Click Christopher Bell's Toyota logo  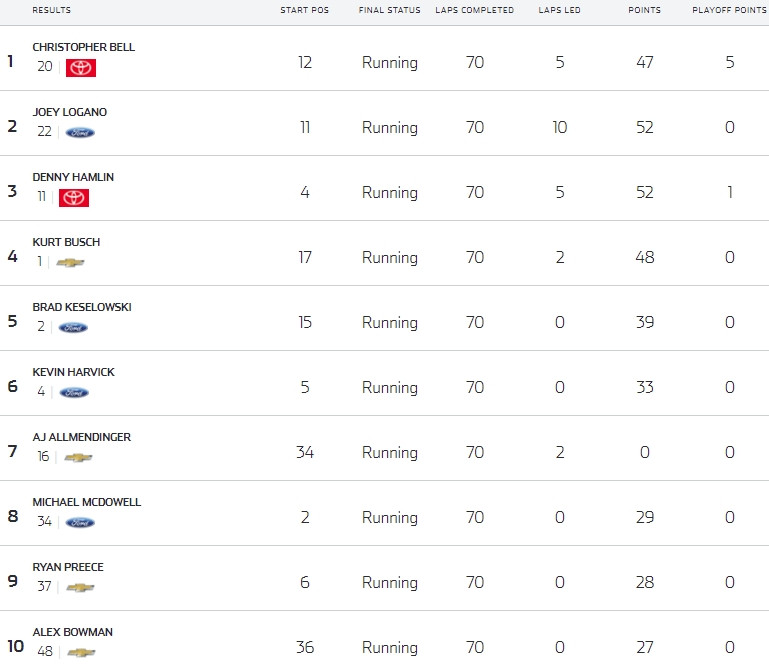point(81,68)
